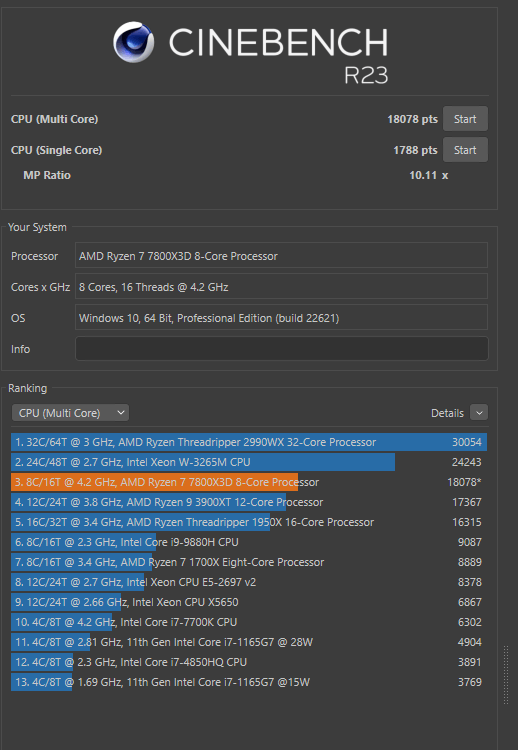Screen dimensions: 518x750
Task: Start the CPU Multi Core benchmark
Action: 465,119
